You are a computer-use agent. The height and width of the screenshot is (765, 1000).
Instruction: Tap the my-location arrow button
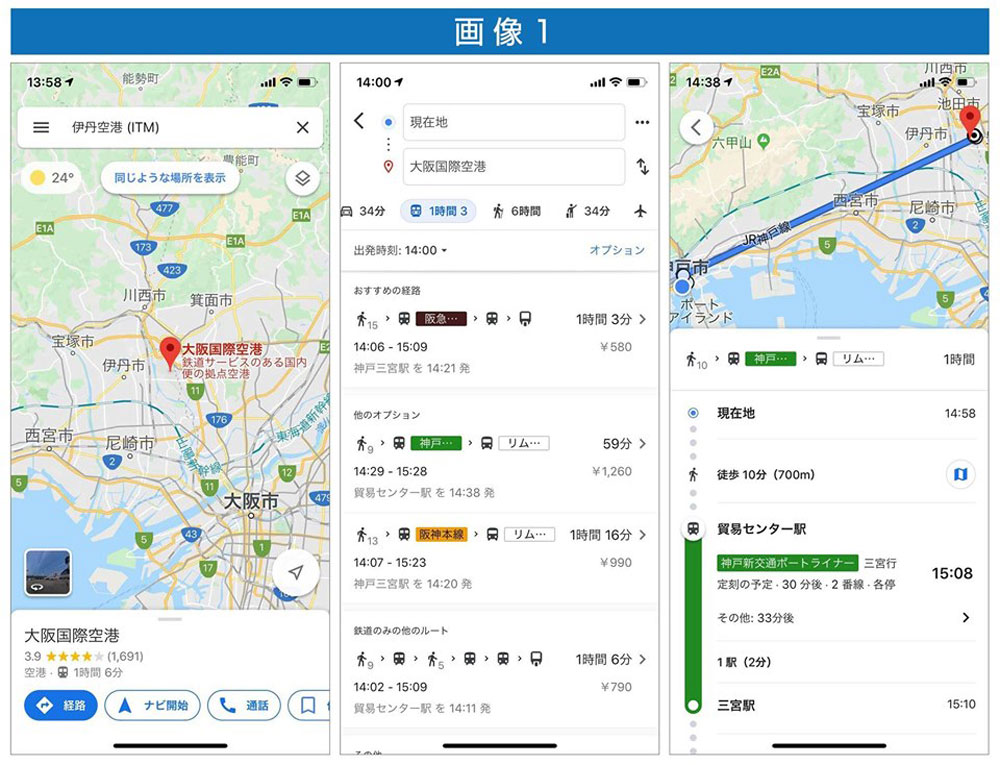[295, 572]
